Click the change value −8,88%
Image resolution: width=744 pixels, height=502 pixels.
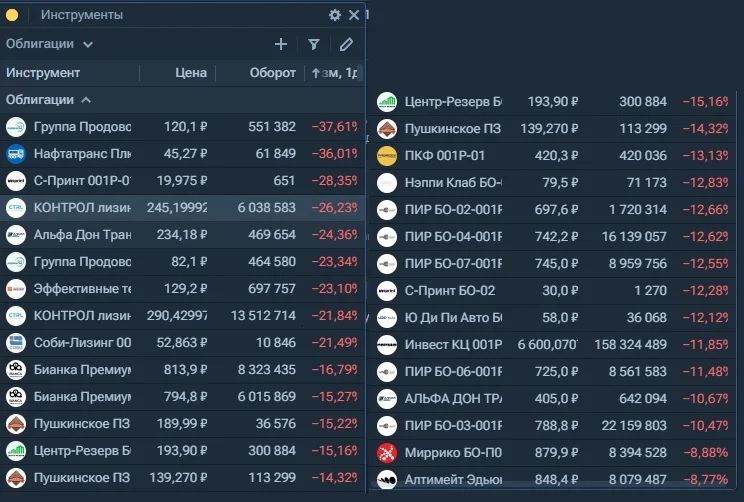(x=705, y=453)
